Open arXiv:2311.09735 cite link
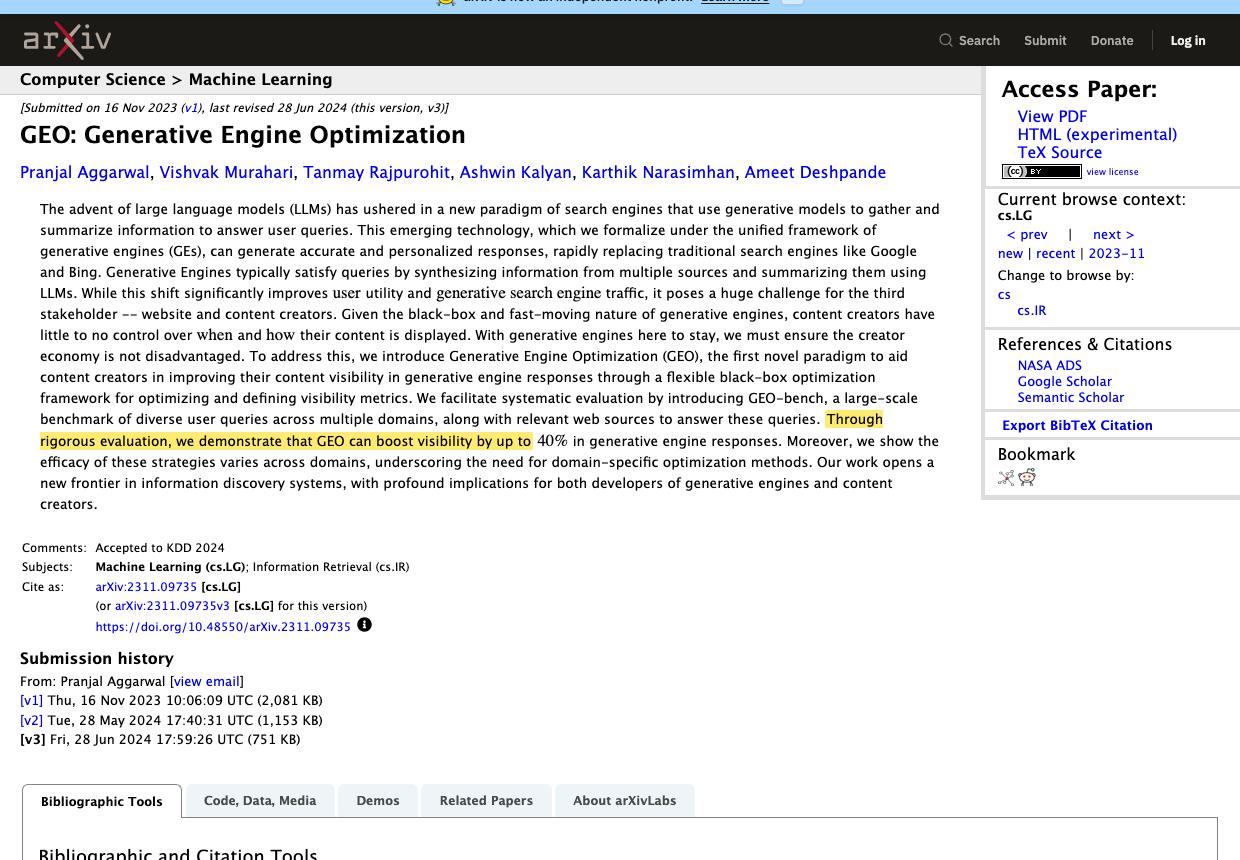 pos(146,587)
